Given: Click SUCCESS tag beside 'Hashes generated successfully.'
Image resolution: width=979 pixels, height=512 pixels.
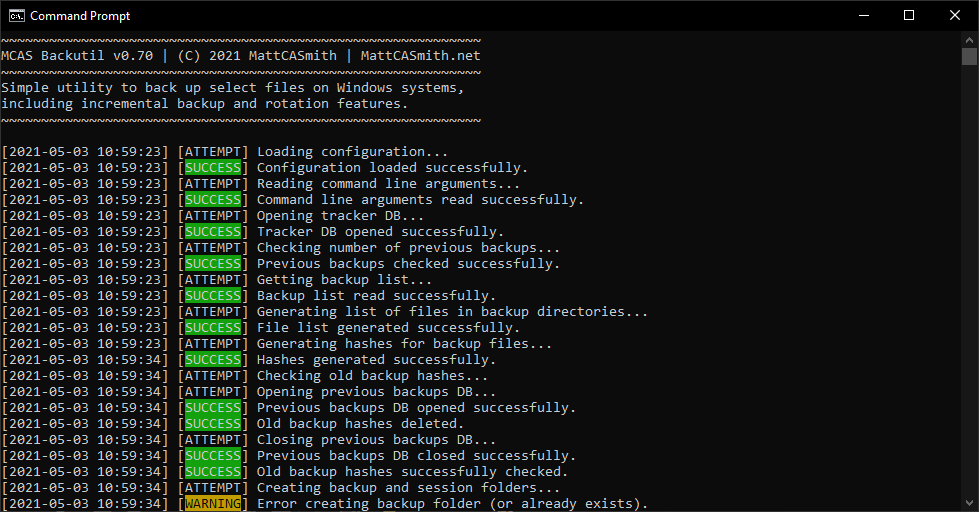Looking at the screenshot, I should 213,360.
